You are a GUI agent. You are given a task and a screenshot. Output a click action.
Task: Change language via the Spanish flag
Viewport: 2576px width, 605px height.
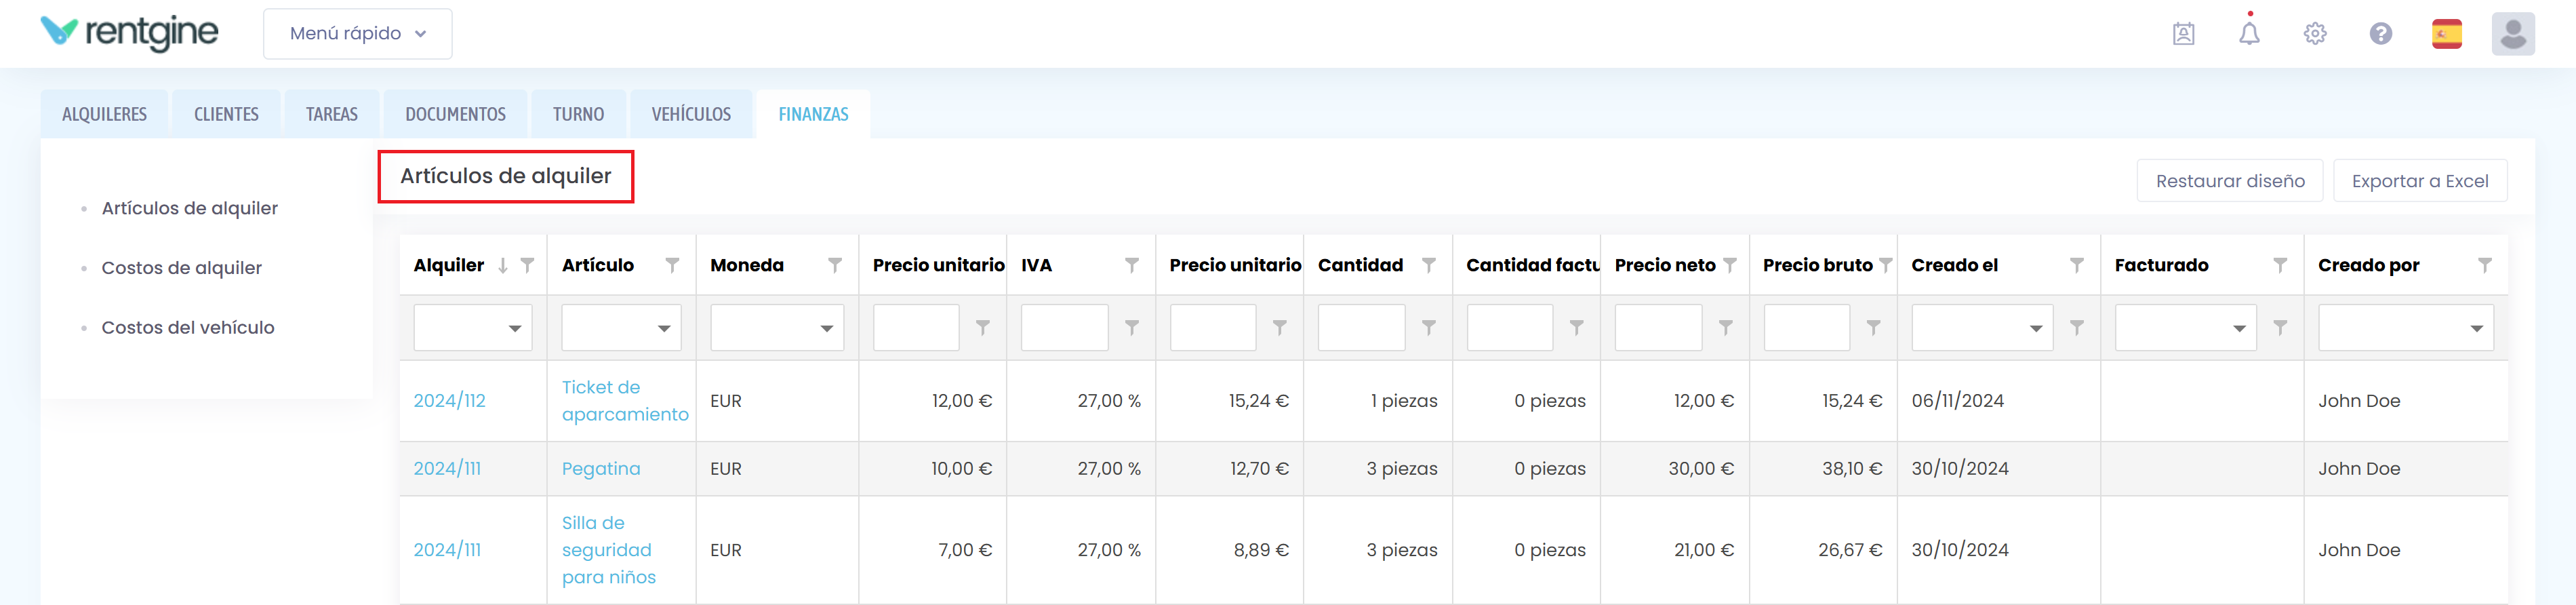(2447, 34)
